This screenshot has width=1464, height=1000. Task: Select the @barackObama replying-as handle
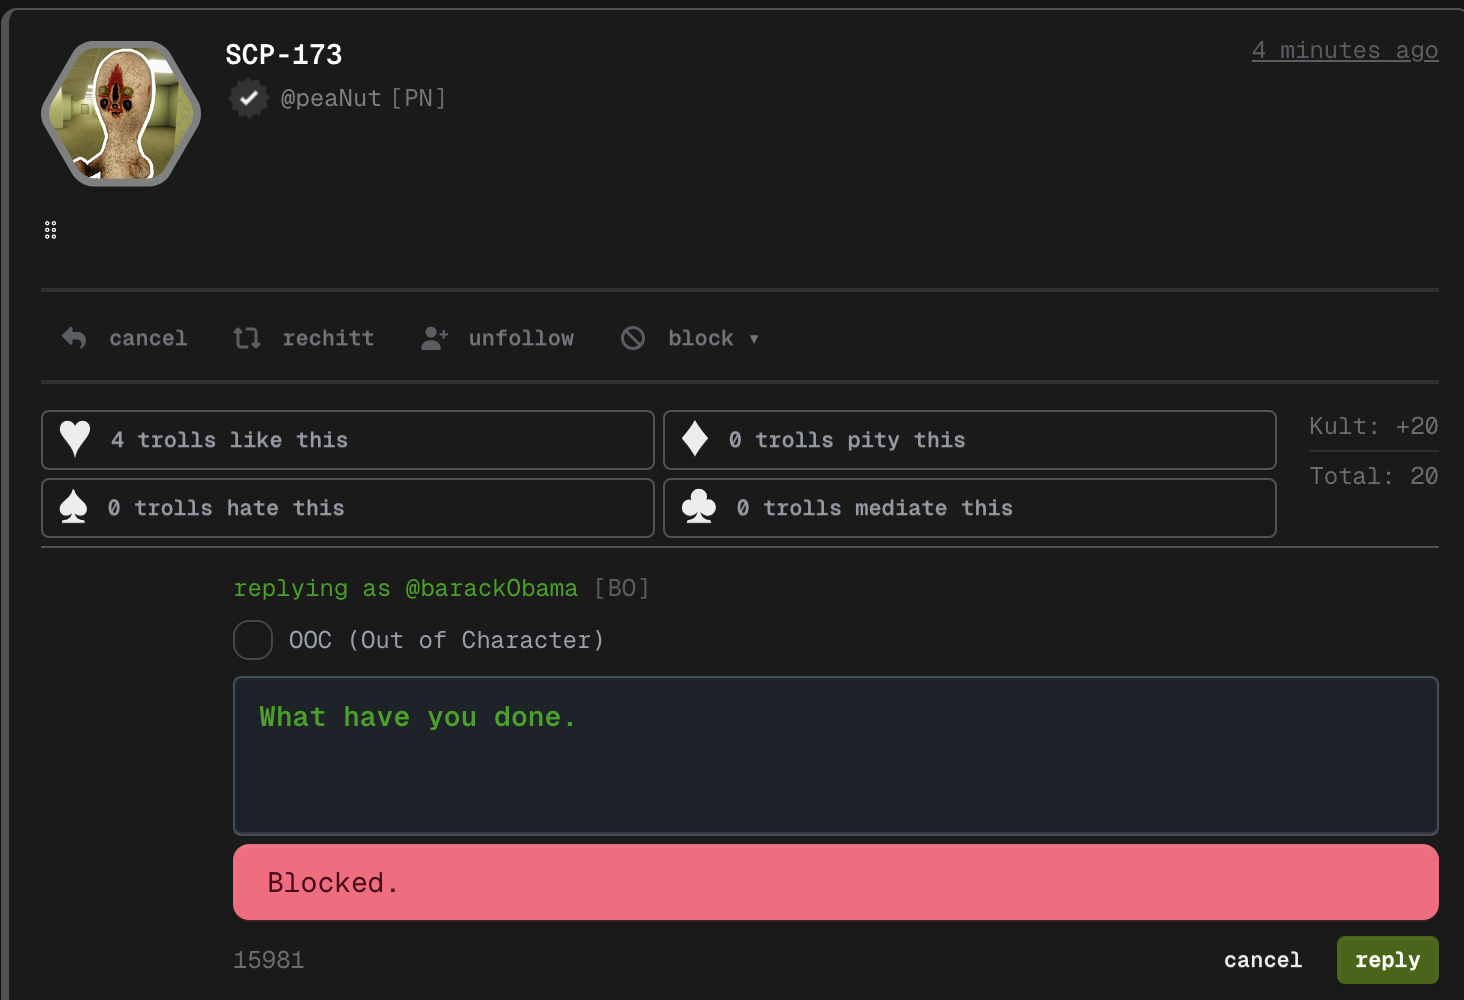click(491, 588)
